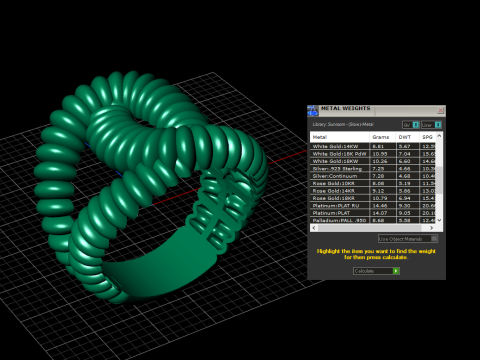Select the Palladium:PALL .950 row

(373, 220)
